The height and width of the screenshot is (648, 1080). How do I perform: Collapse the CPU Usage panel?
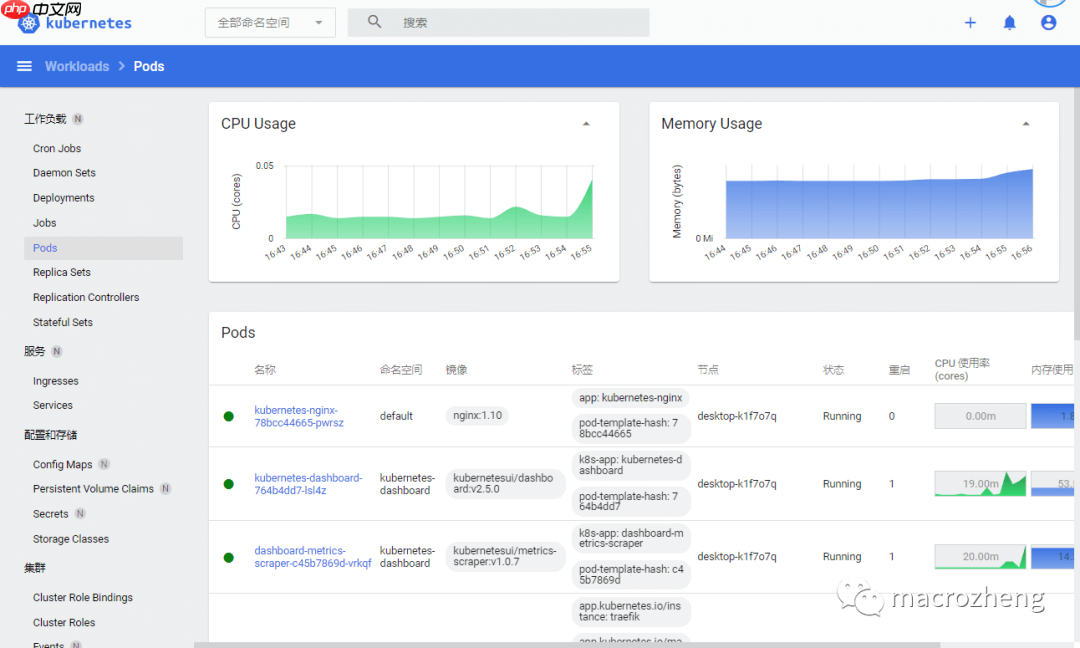pyautogui.click(x=586, y=124)
